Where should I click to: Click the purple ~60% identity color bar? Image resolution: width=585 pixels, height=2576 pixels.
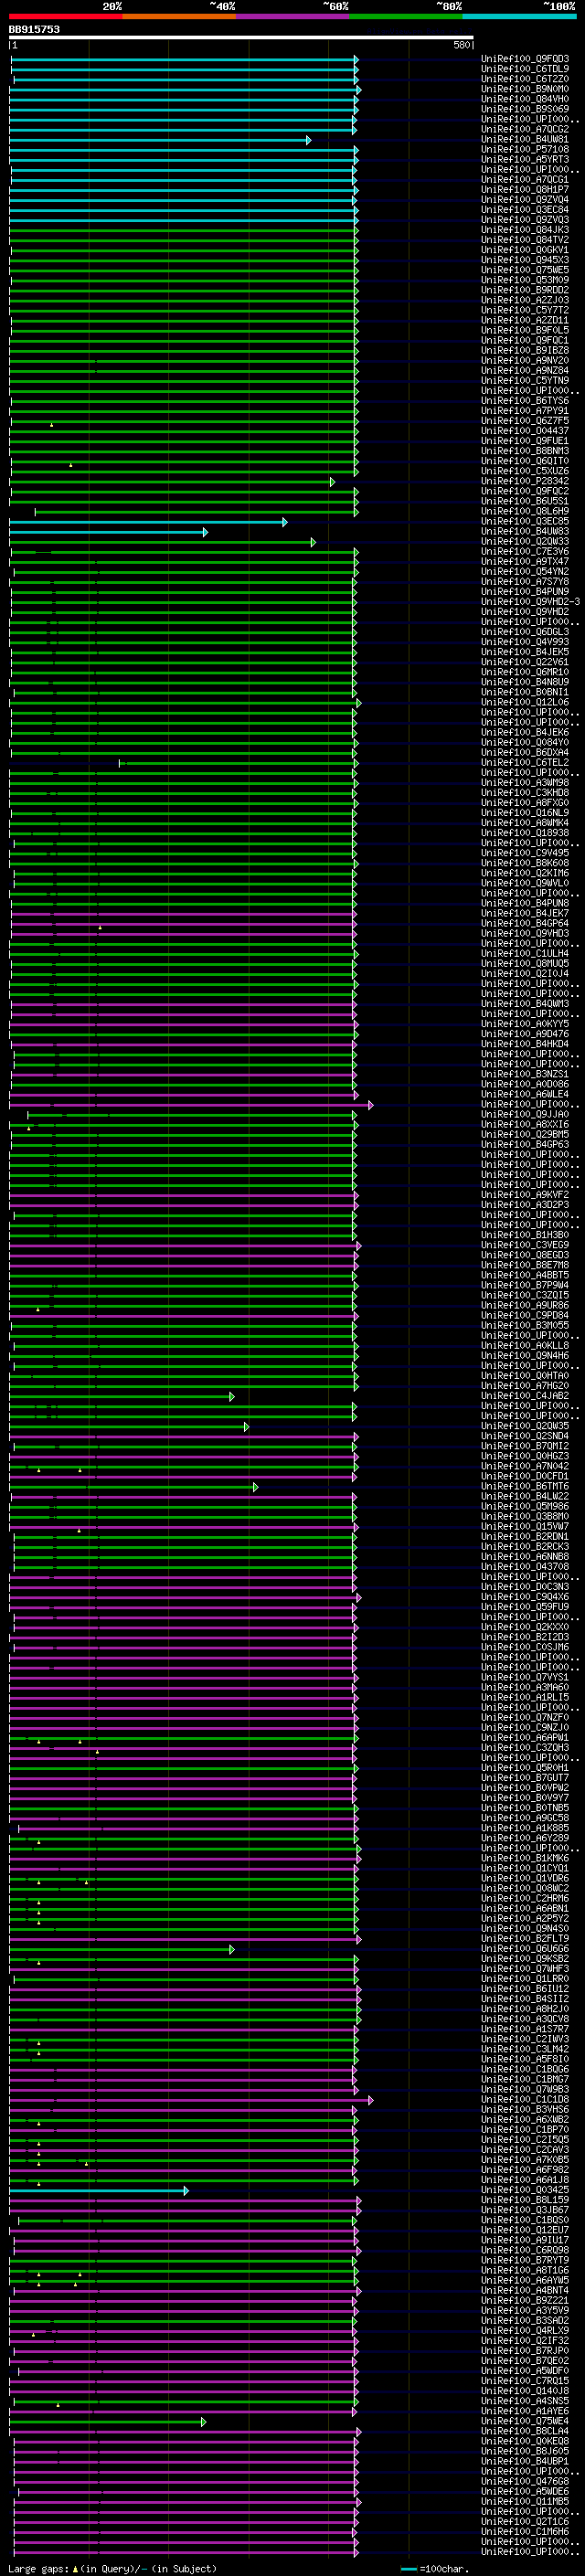[293, 16]
